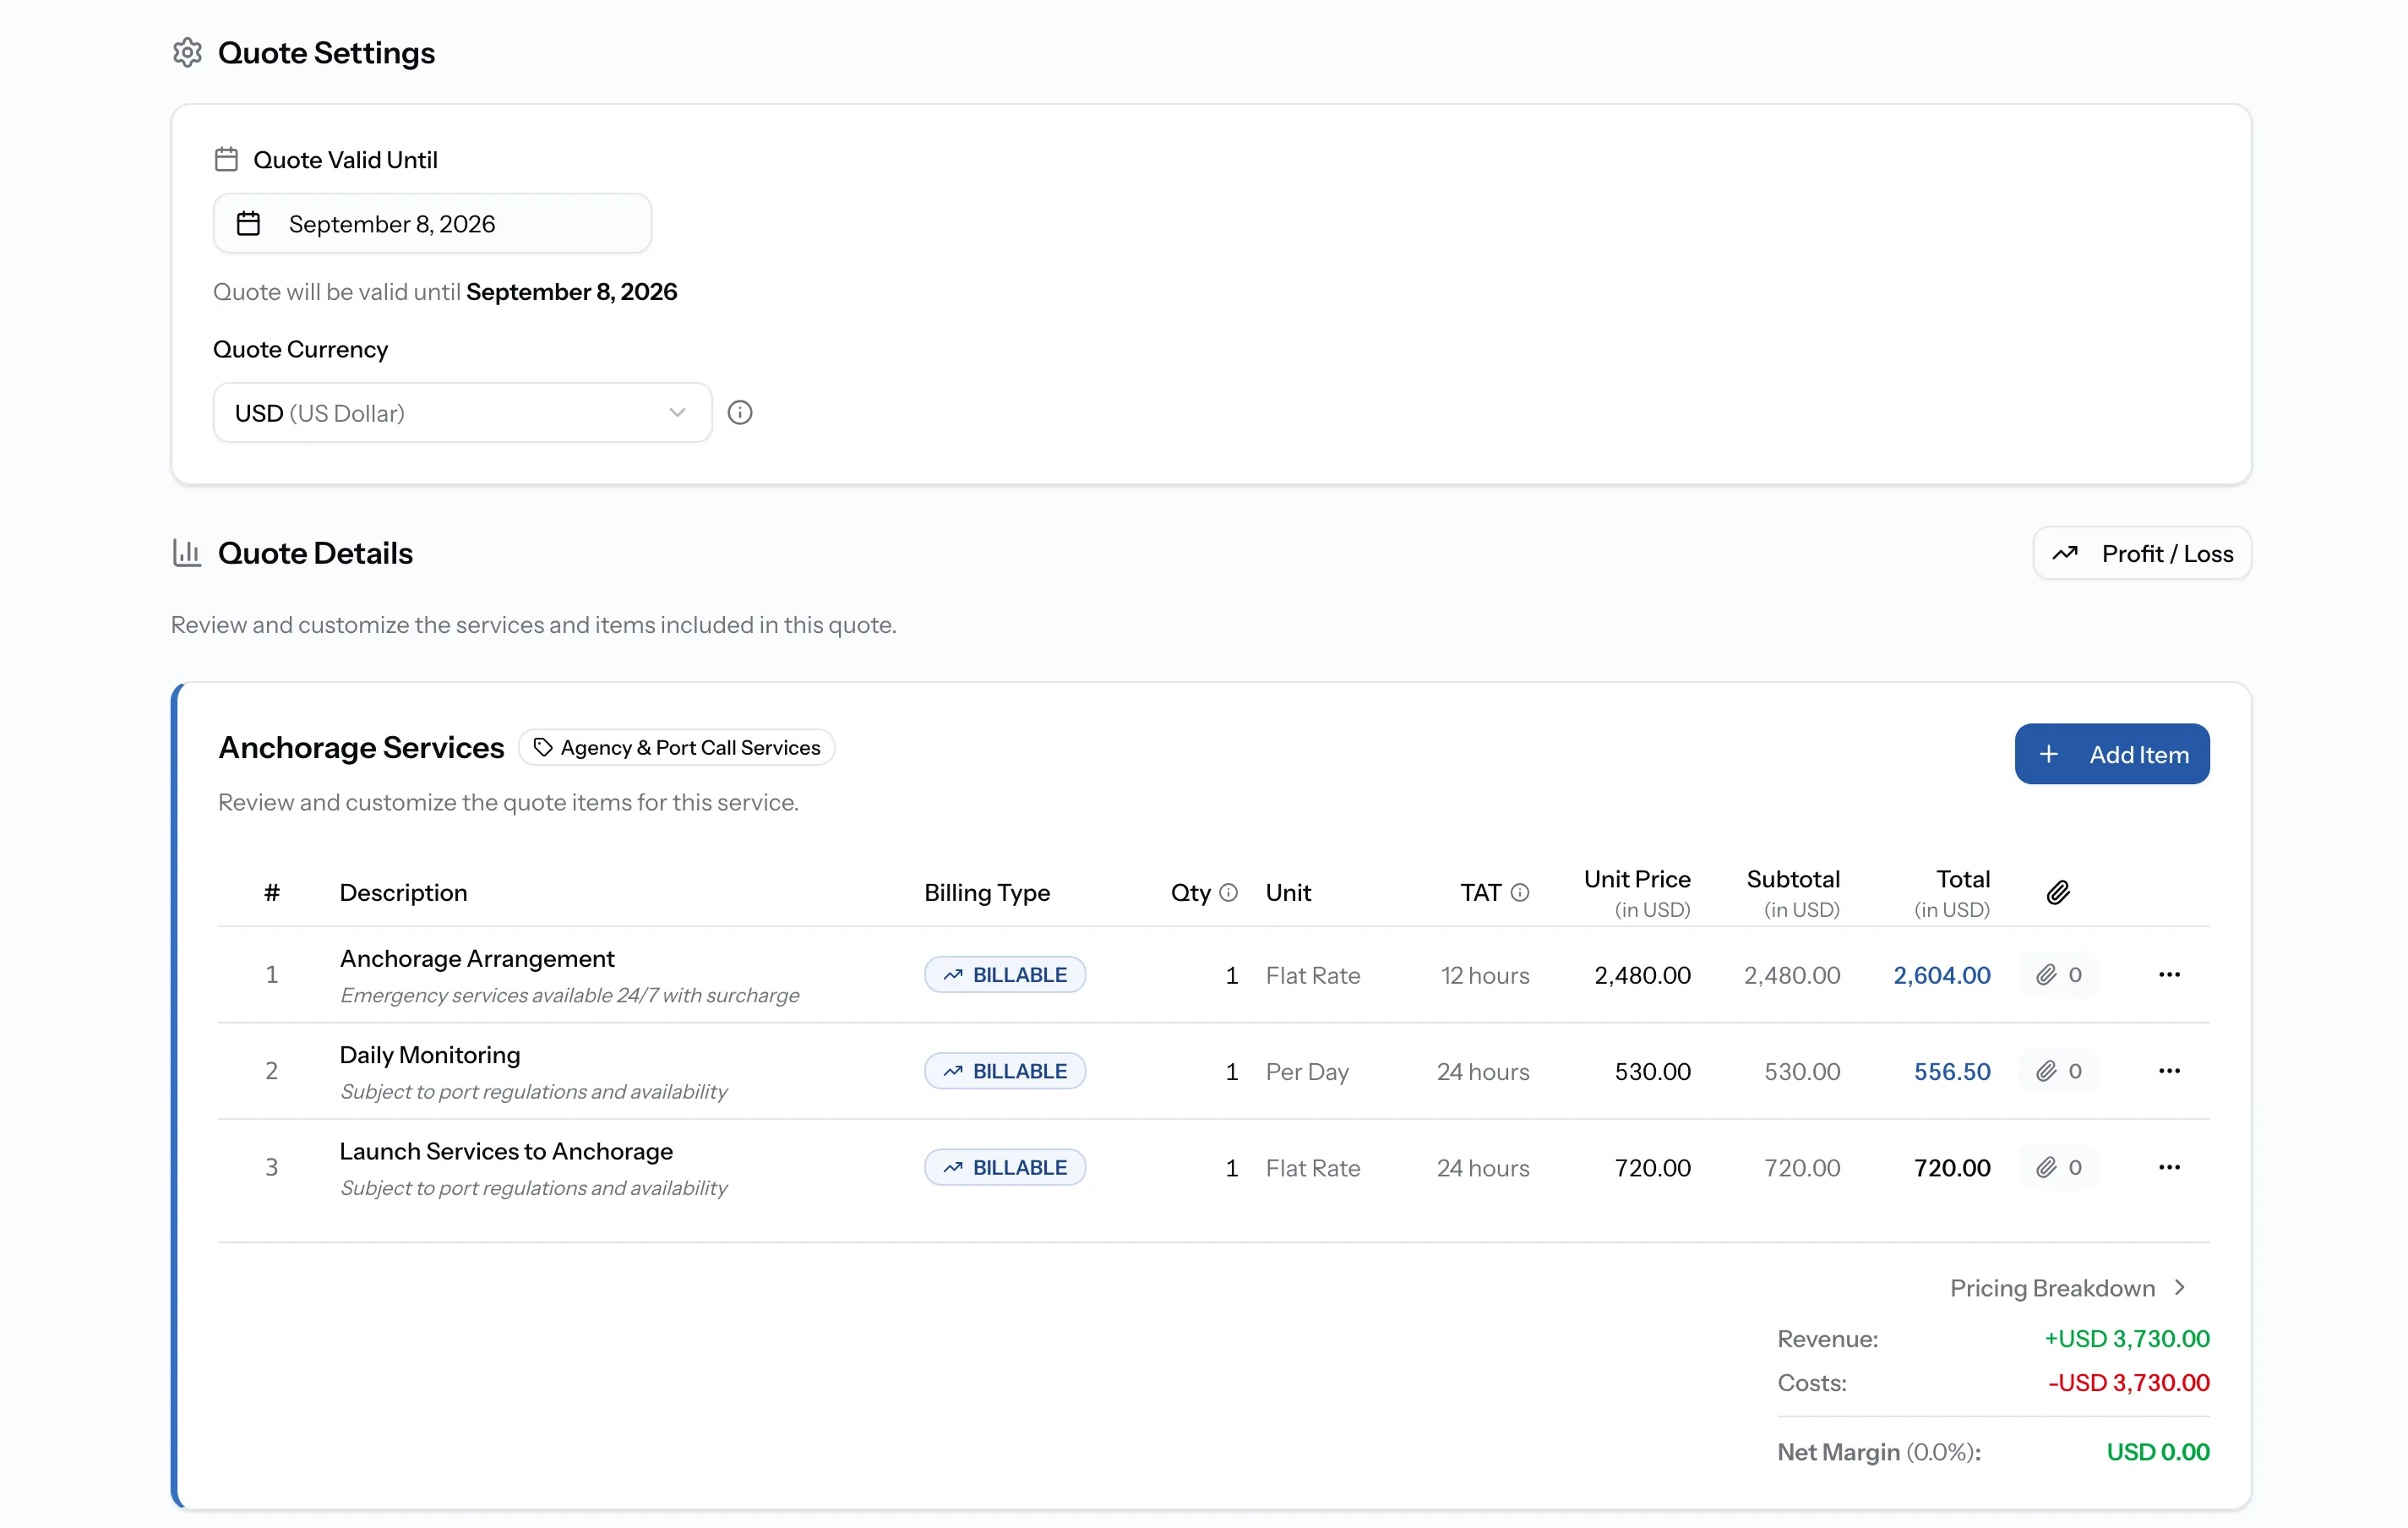Click the attachments paperclip column header
This screenshot has height=1528, width=2408.
point(2058,892)
